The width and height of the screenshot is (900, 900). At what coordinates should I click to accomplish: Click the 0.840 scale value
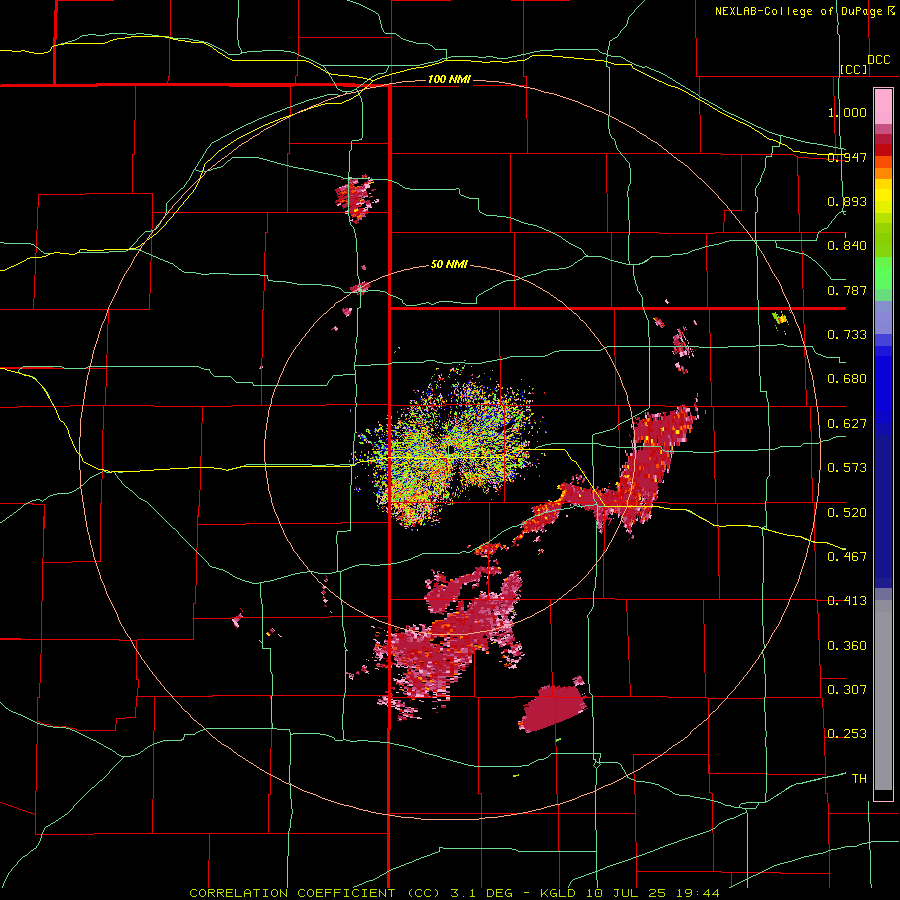847,246
